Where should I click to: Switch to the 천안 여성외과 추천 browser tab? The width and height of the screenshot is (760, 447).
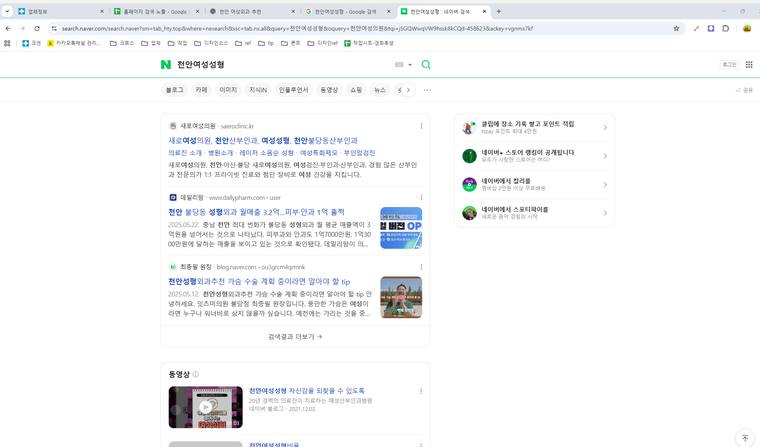(253, 11)
